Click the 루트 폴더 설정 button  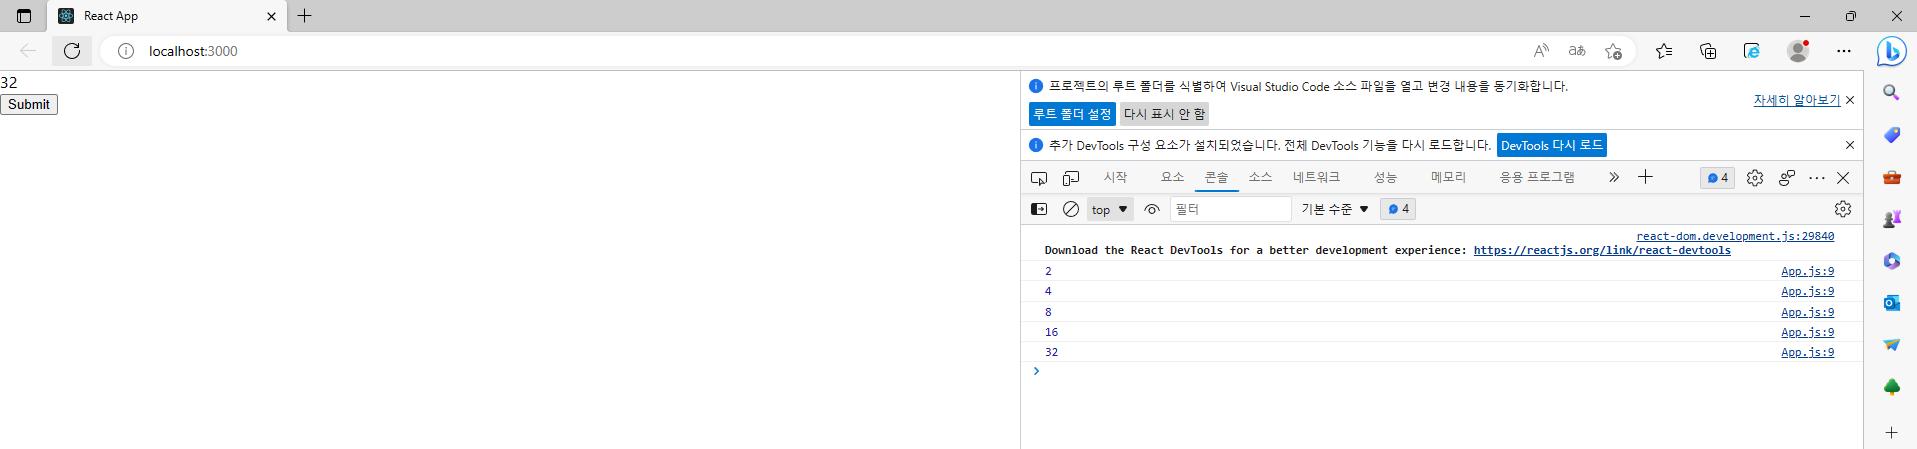pyautogui.click(x=1072, y=114)
